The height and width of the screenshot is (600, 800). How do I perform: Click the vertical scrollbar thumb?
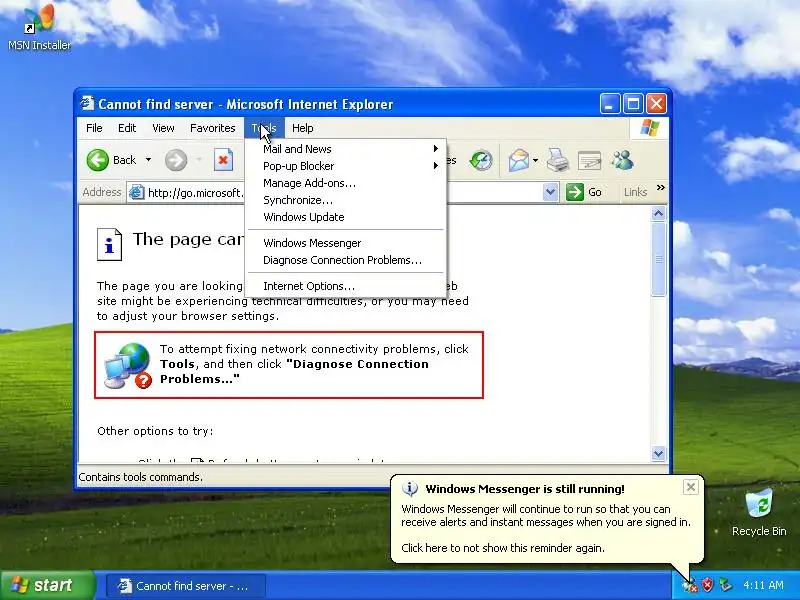659,259
